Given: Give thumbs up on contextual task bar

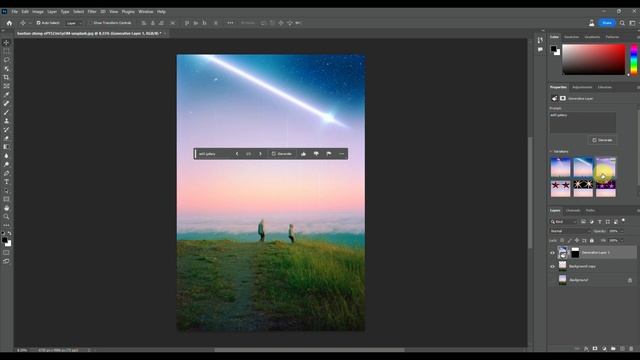Looking at the screenshot, I should click(303, 154).
